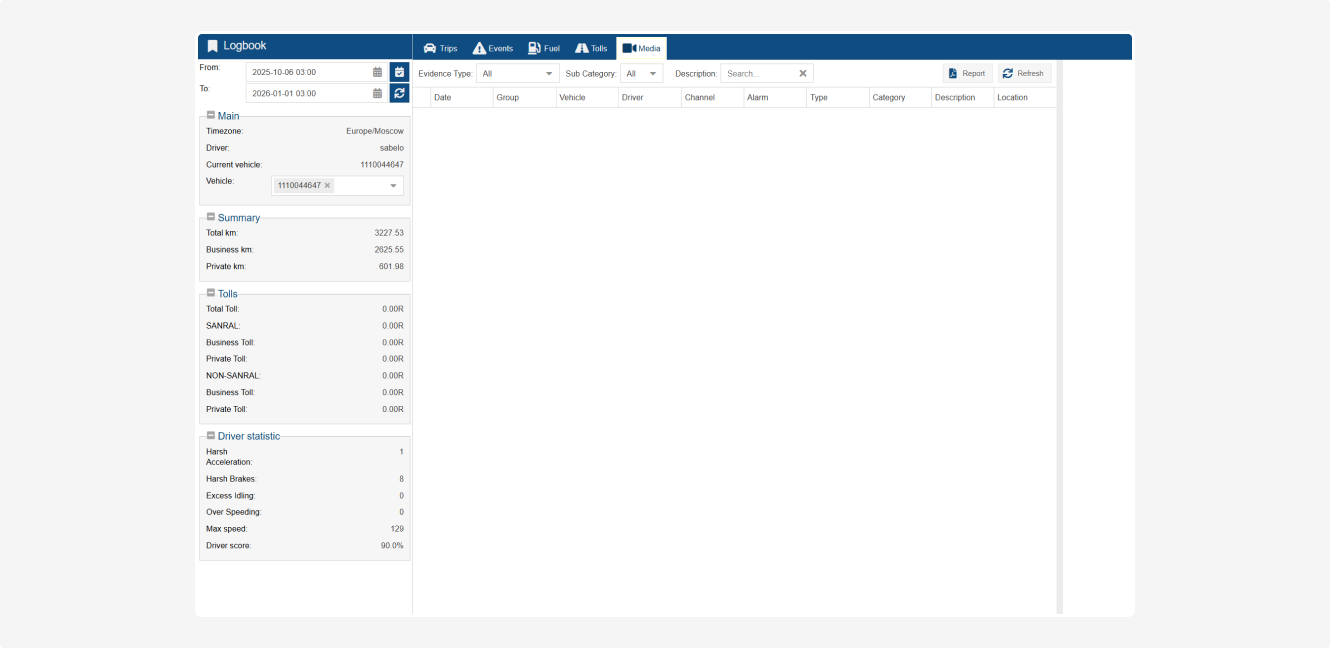The height and width of the screenshot is (648, 1330).
Task: Click the blue refresh icon beside To date
Action: 399,93
